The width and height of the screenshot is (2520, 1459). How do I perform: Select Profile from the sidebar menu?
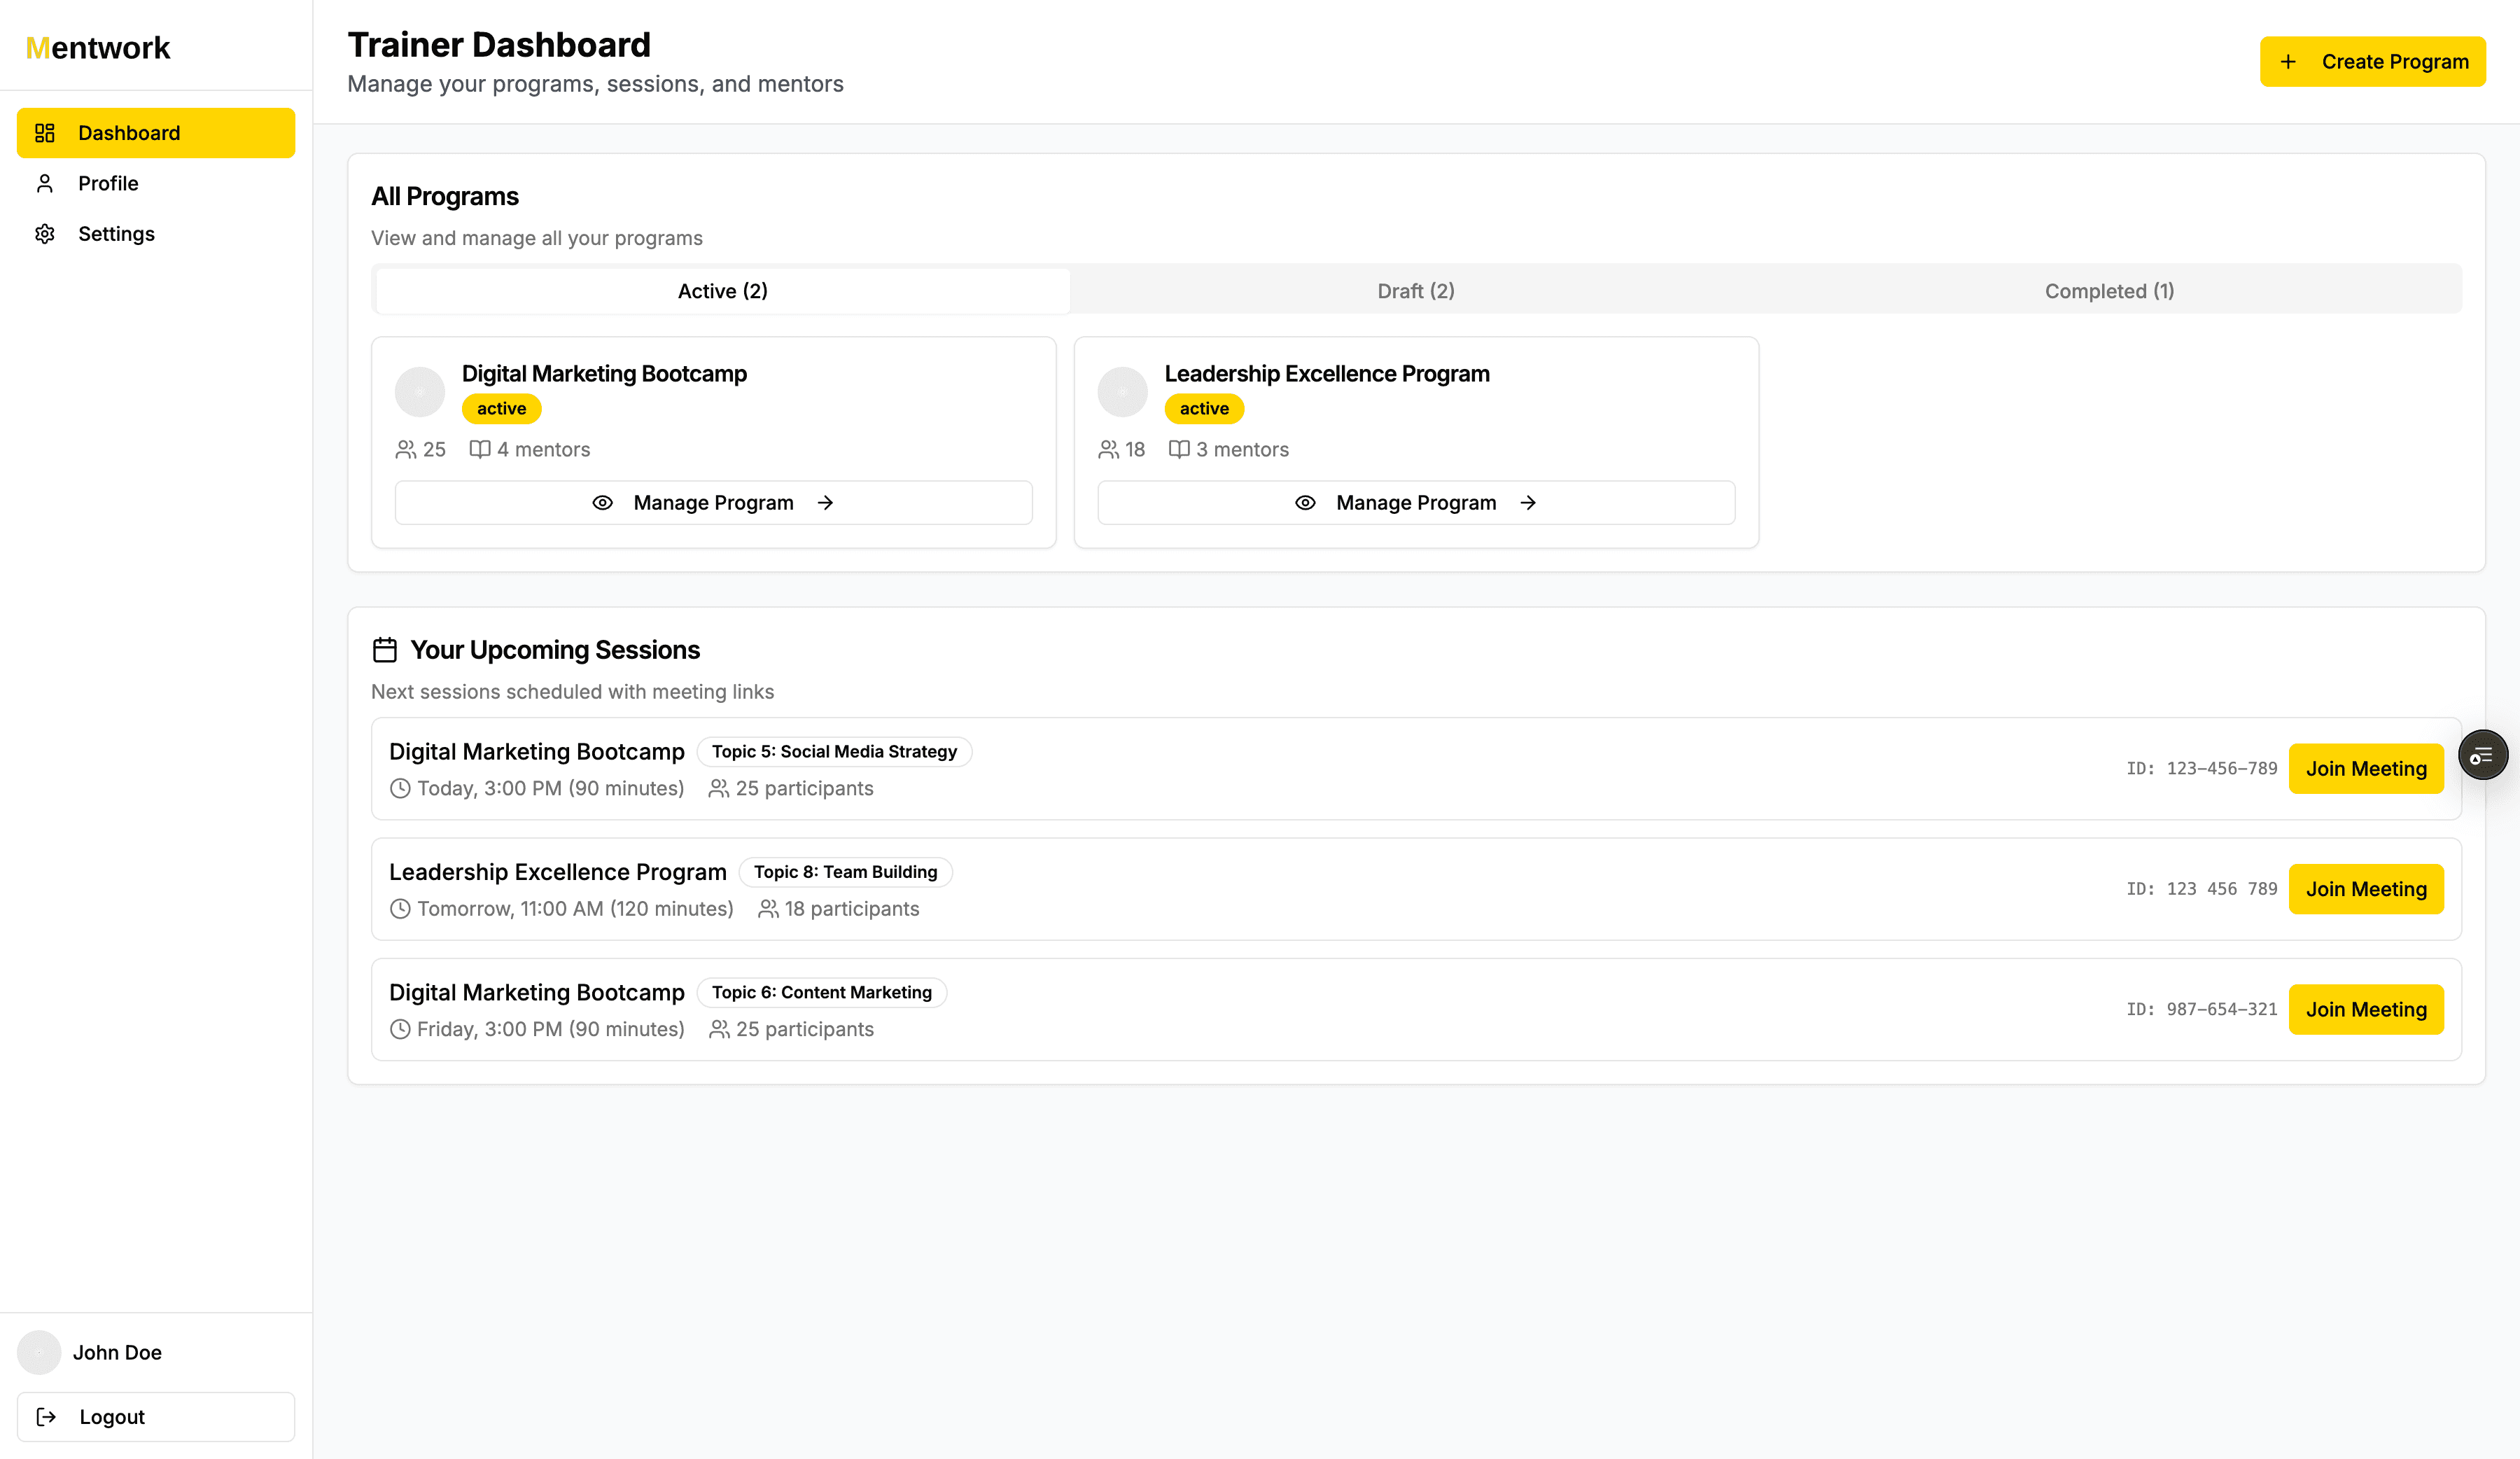tap(108, 183)
